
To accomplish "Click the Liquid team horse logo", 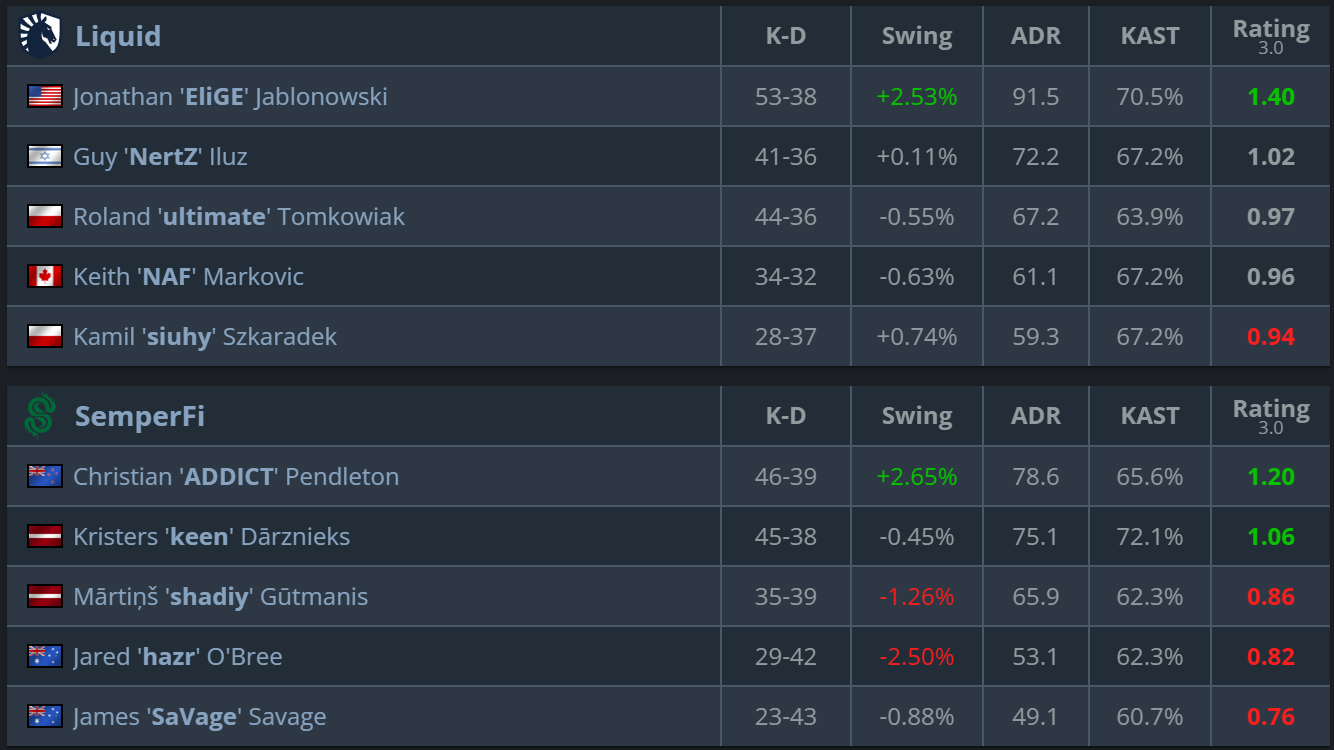I will pos(40,36).
